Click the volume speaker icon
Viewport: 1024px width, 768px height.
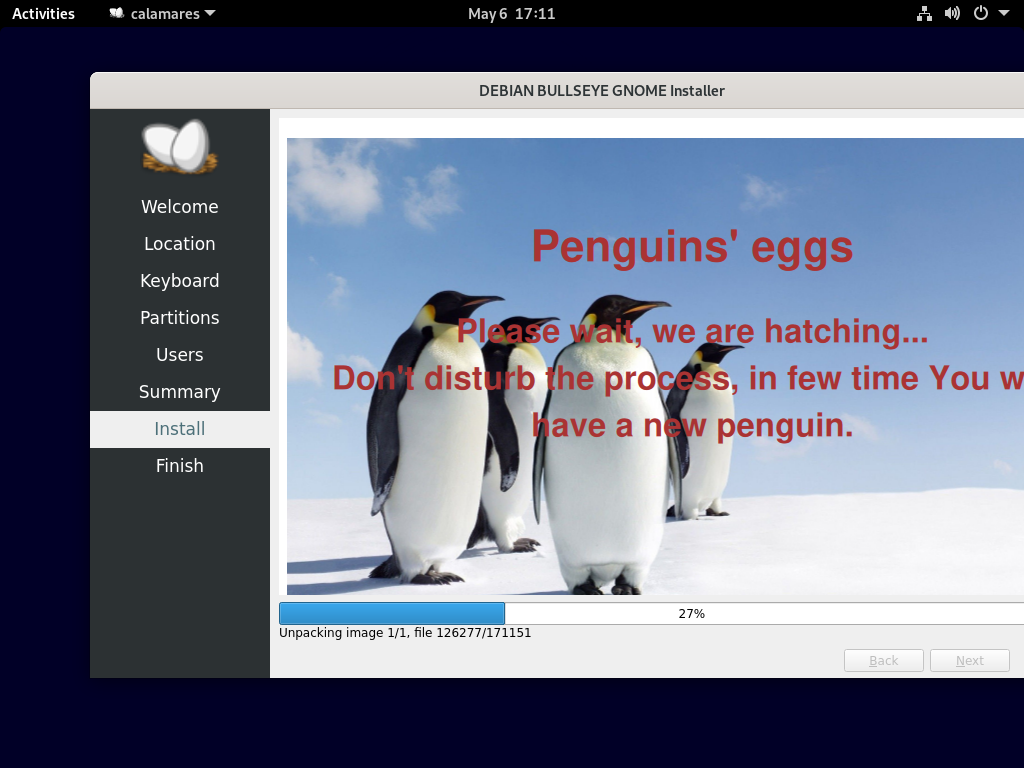point(951,14)
